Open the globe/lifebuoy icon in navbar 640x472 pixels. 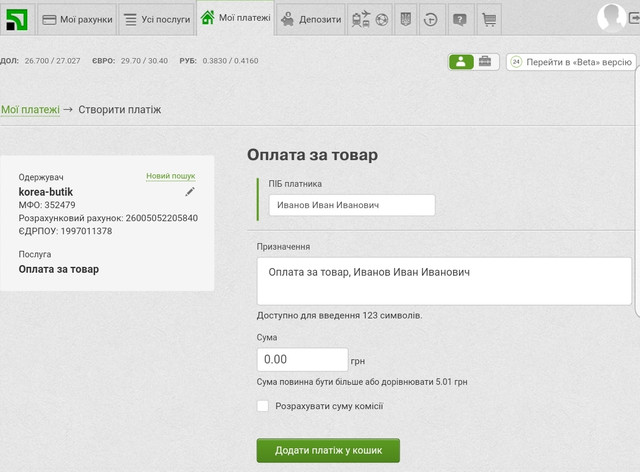[x=382, y=20]
